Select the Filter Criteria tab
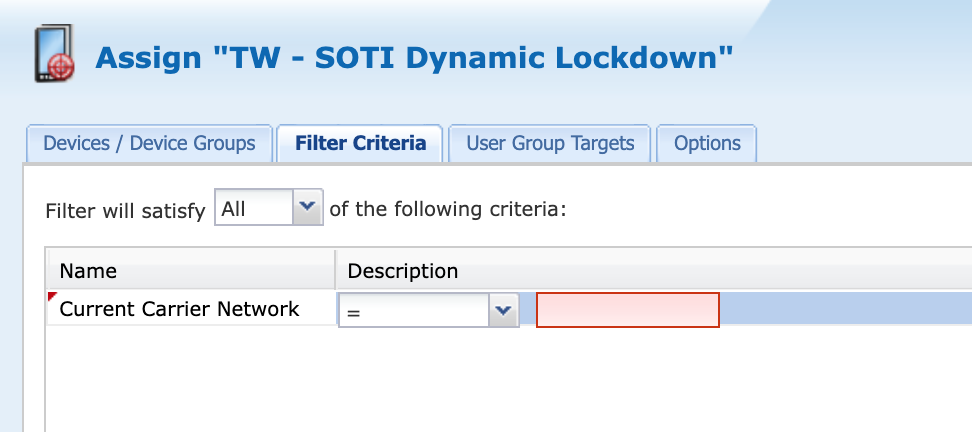 tap(360, 143)
